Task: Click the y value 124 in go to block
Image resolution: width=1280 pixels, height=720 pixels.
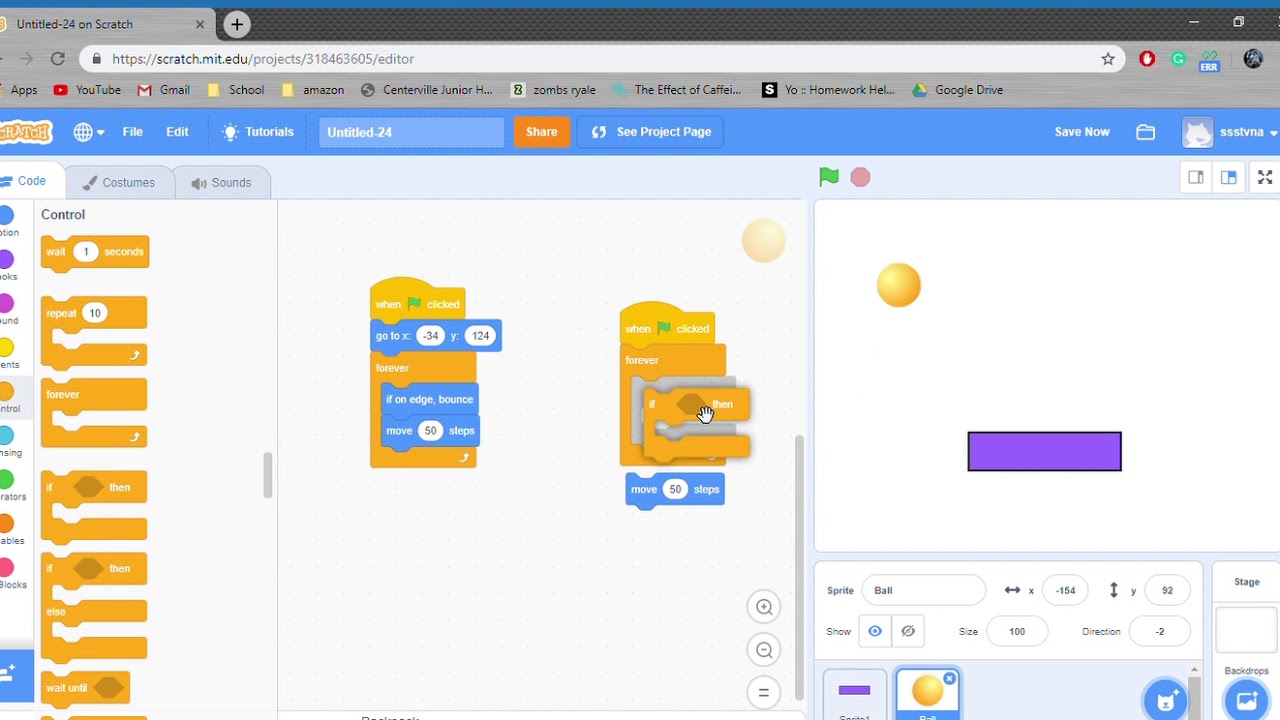Action: coord(480,336)
